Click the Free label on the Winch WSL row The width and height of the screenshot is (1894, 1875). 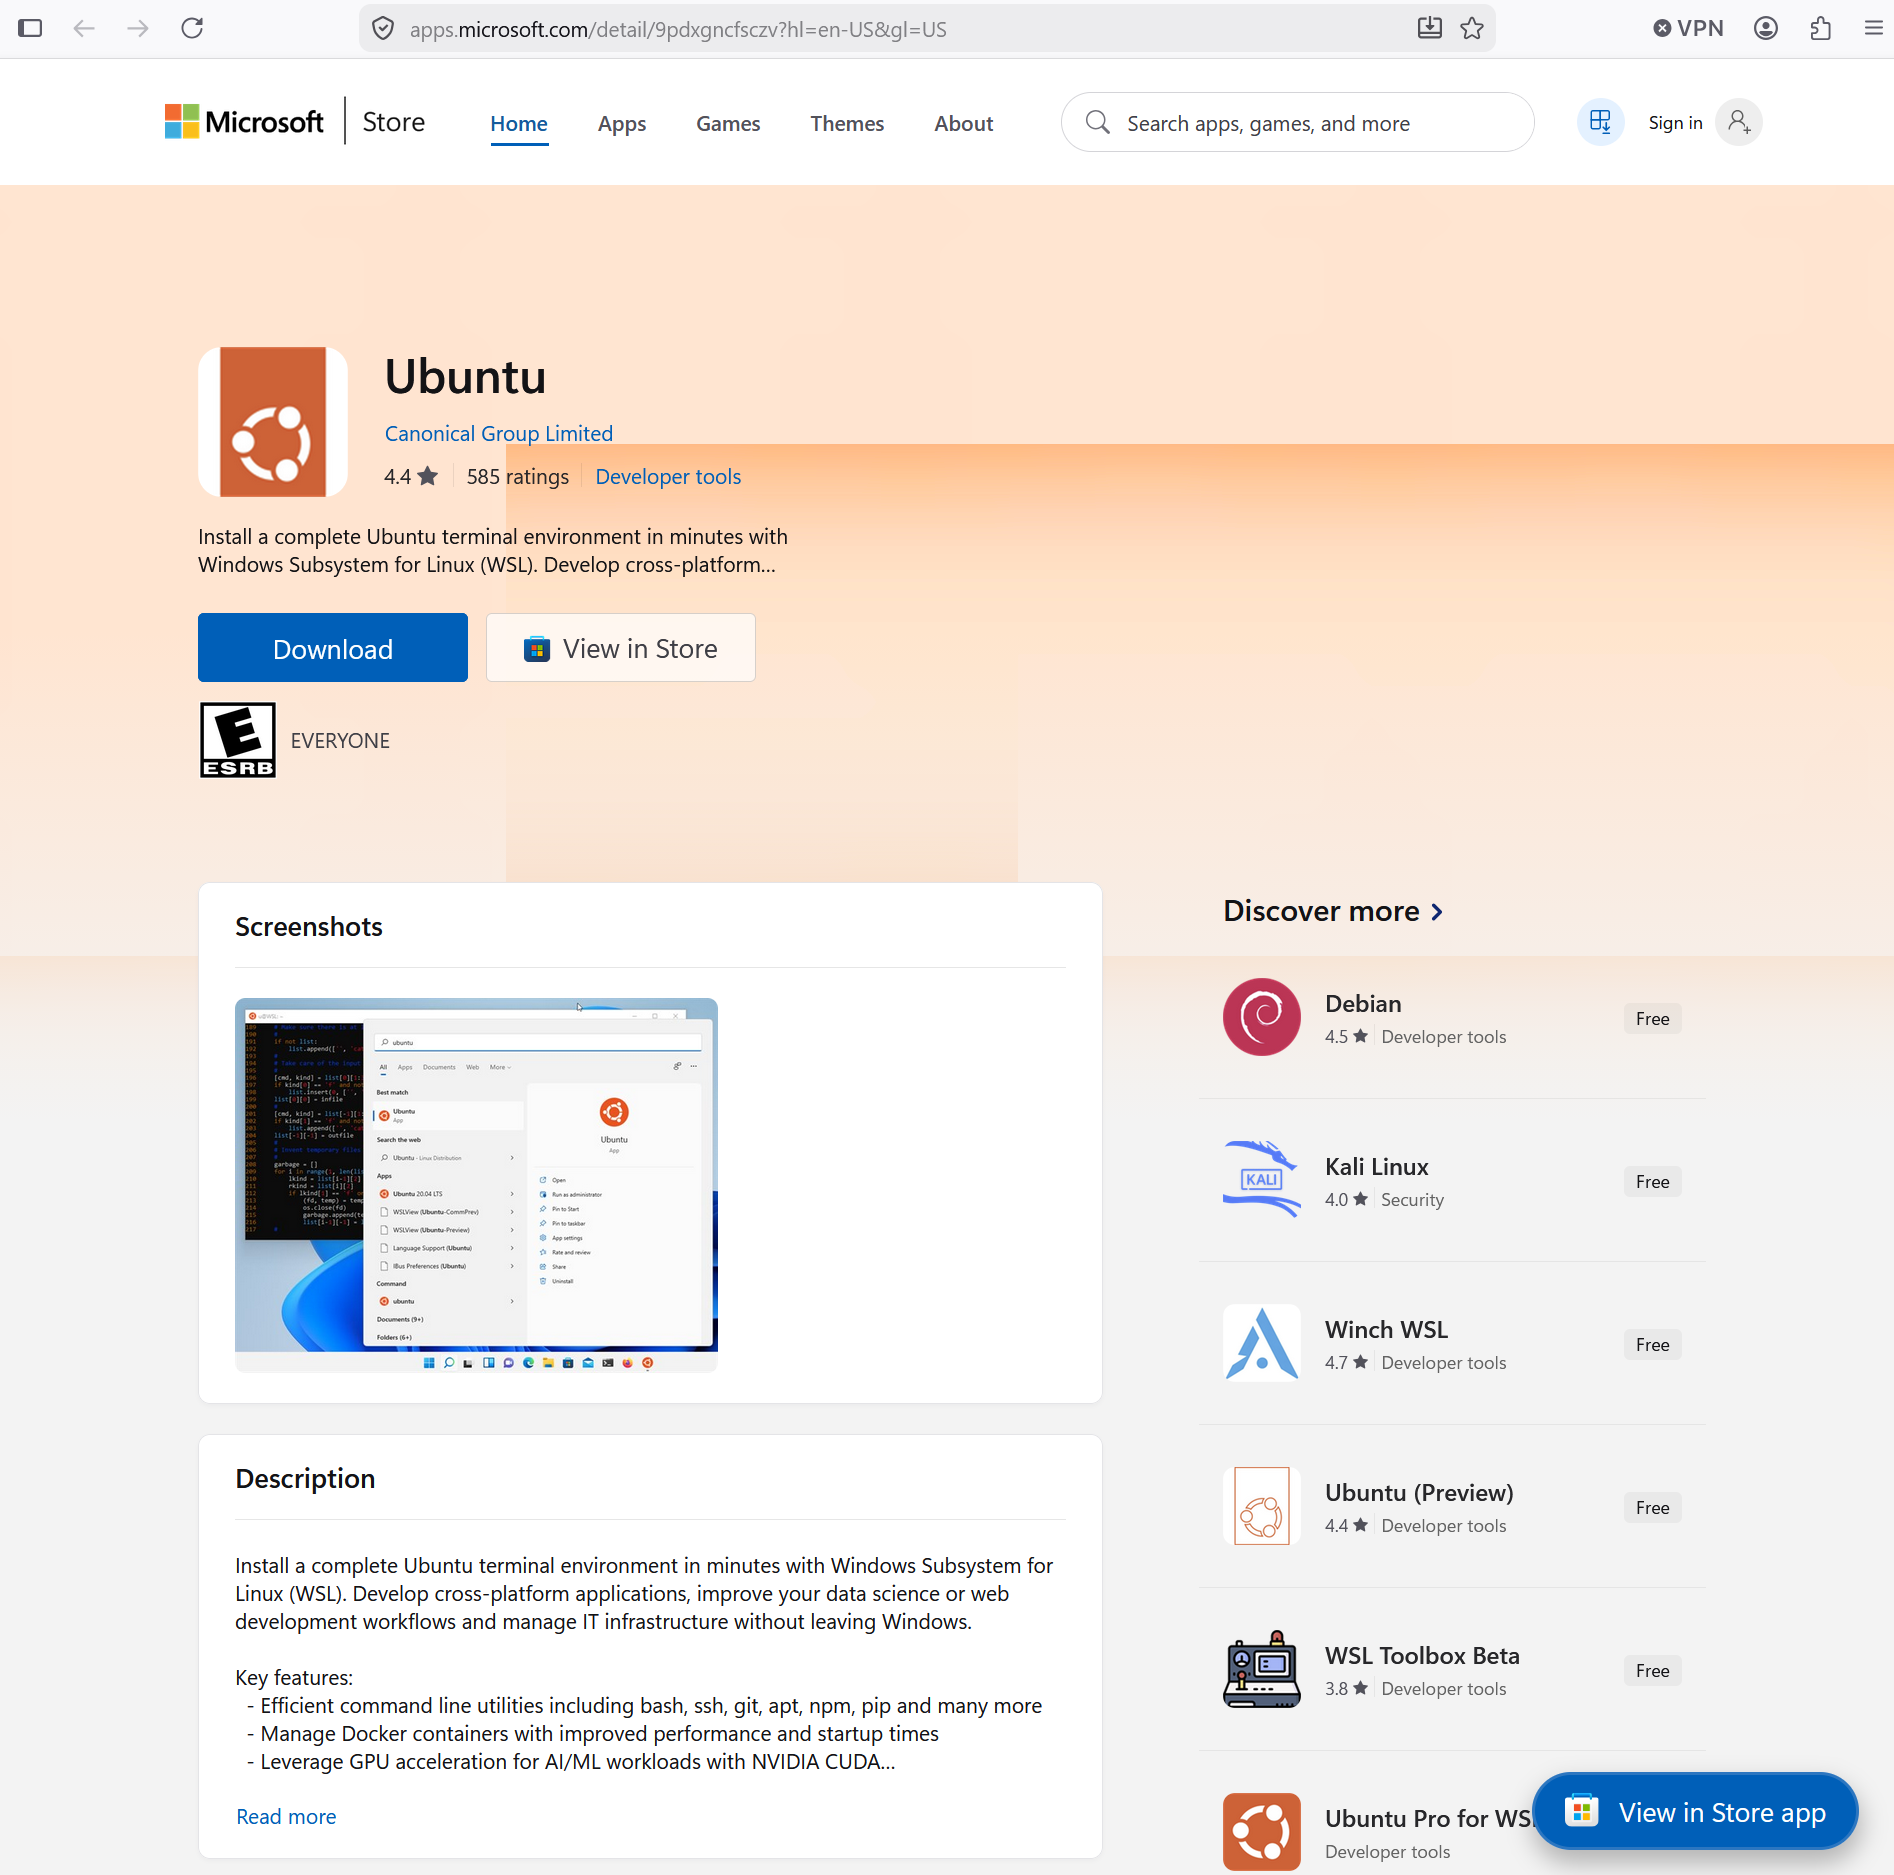[x=1653, y=1344]
